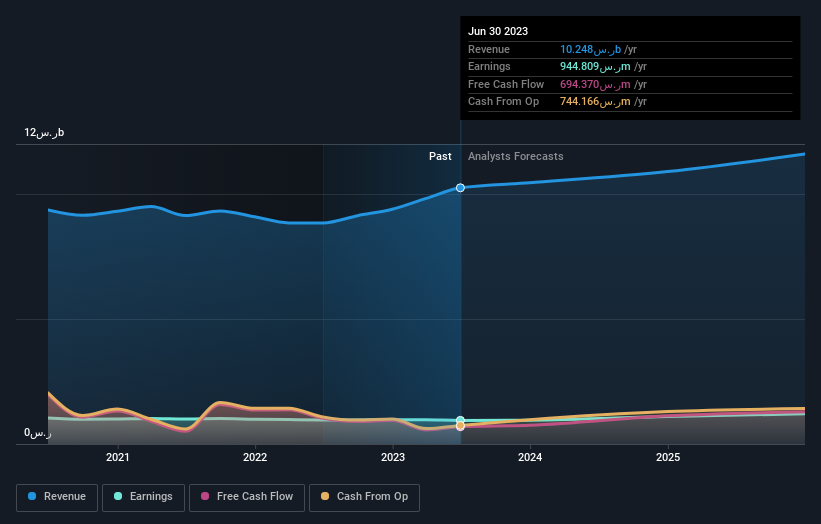Click the 'Past' label on chart

pyautogui.click(x=440, y=157)
